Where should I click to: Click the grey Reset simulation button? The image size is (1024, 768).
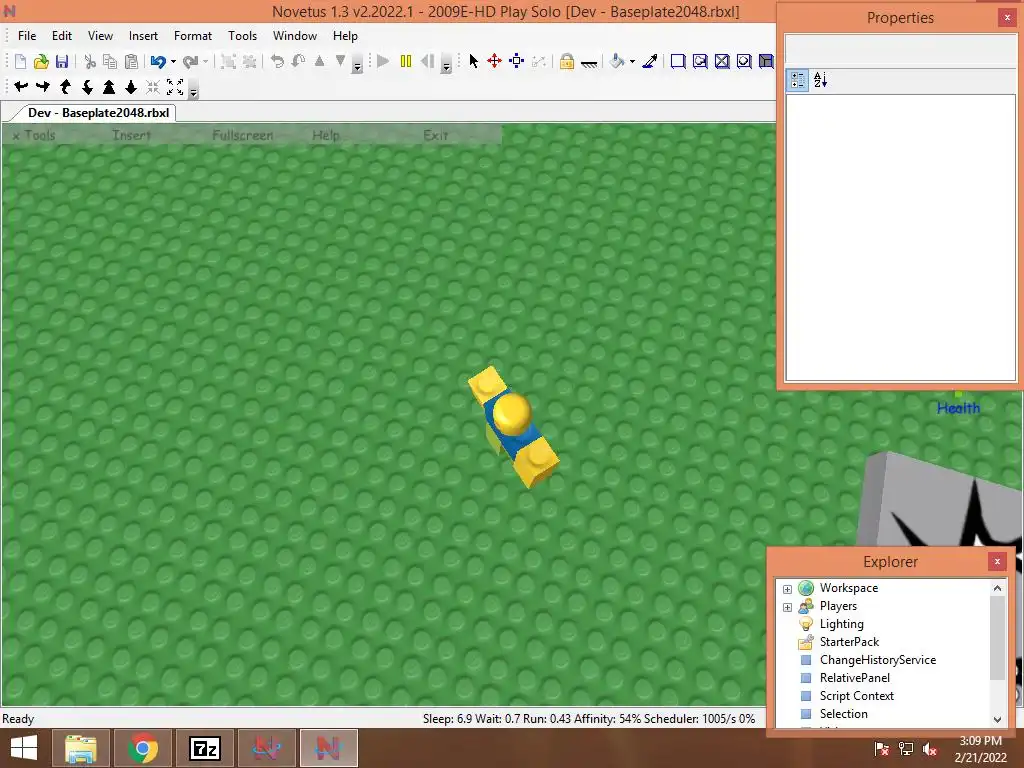point(428,61)
